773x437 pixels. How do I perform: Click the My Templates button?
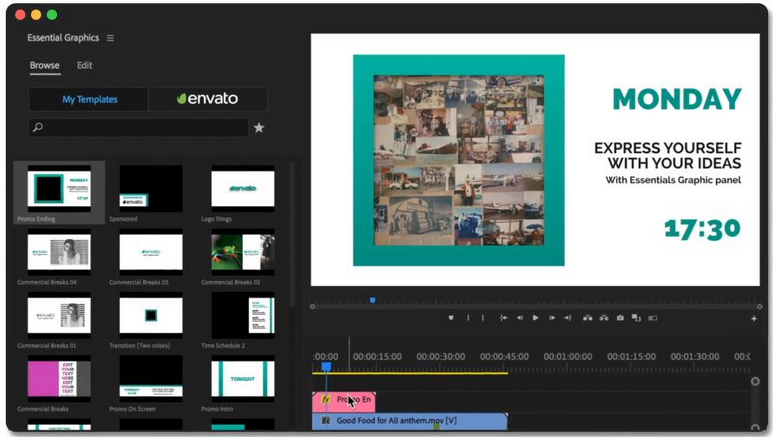coord(89,99)
